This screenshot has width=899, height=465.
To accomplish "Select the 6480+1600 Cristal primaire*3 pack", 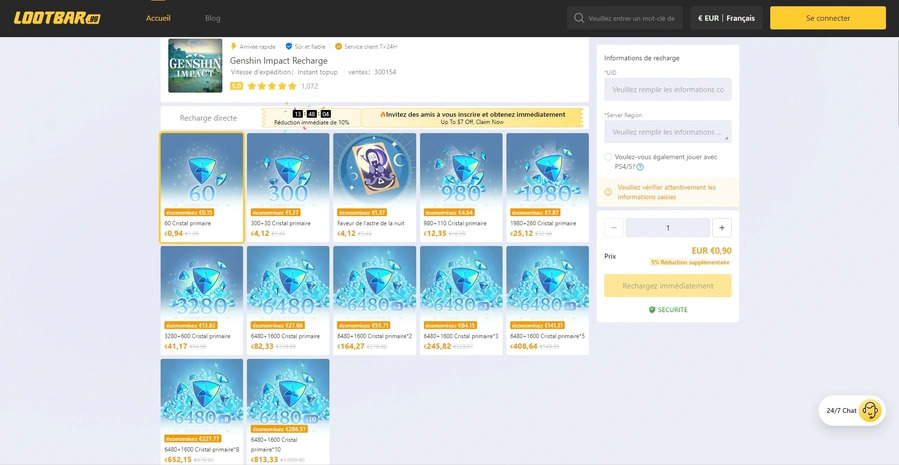I will (x=461, y=300).
